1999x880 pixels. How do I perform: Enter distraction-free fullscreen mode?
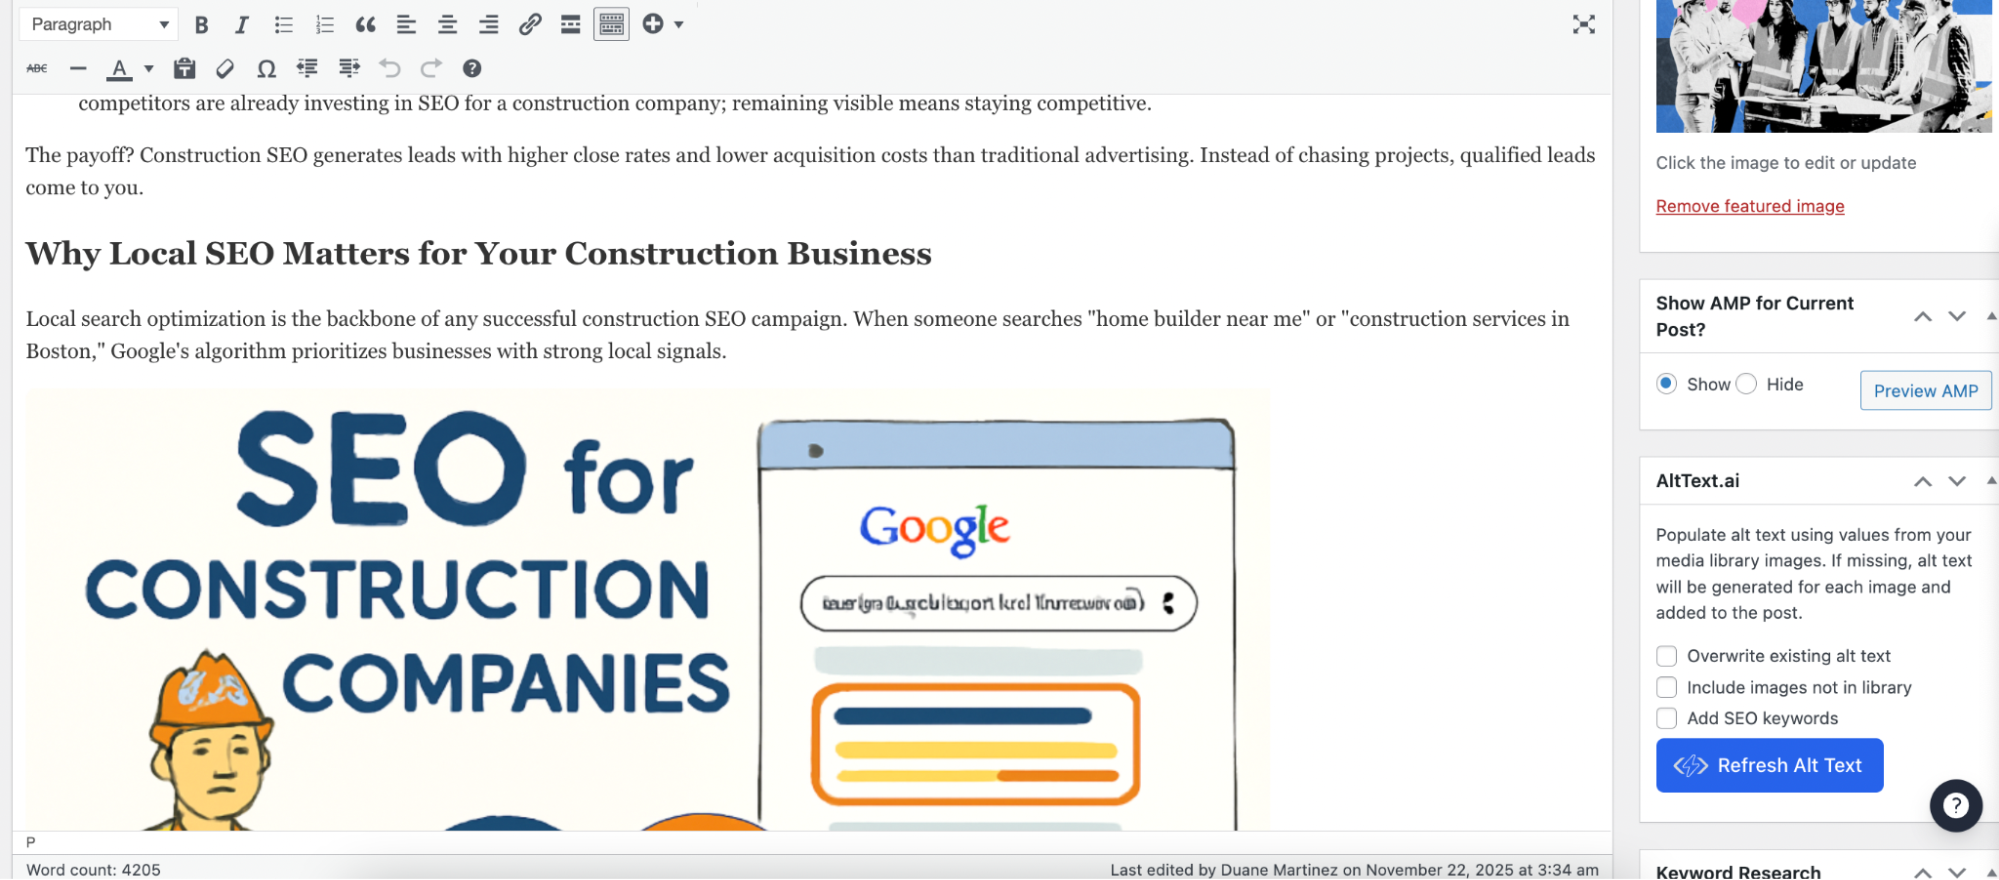click(1583, 24)
